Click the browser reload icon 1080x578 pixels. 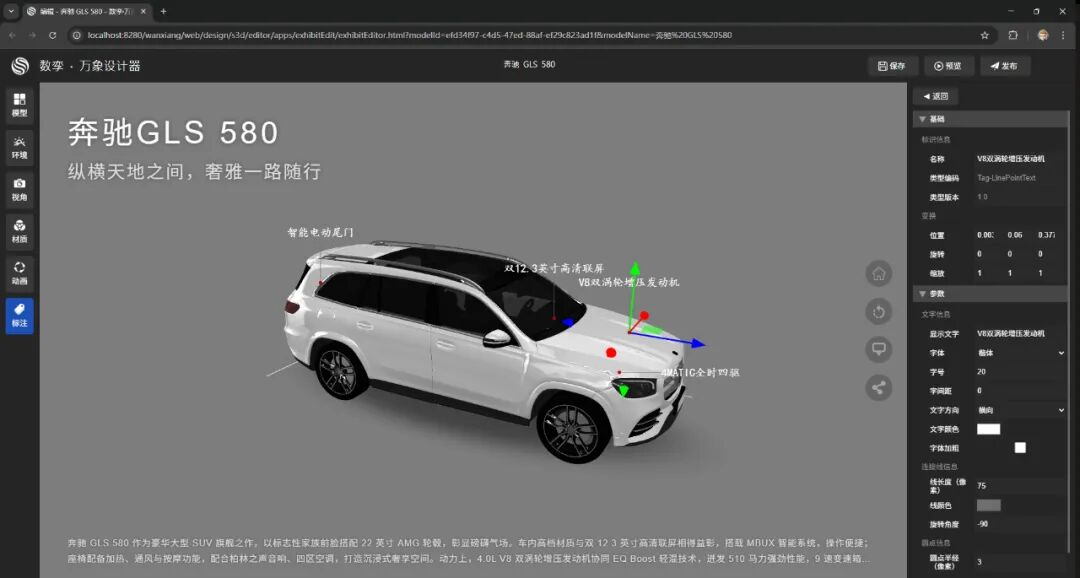[x=52, y=35]
